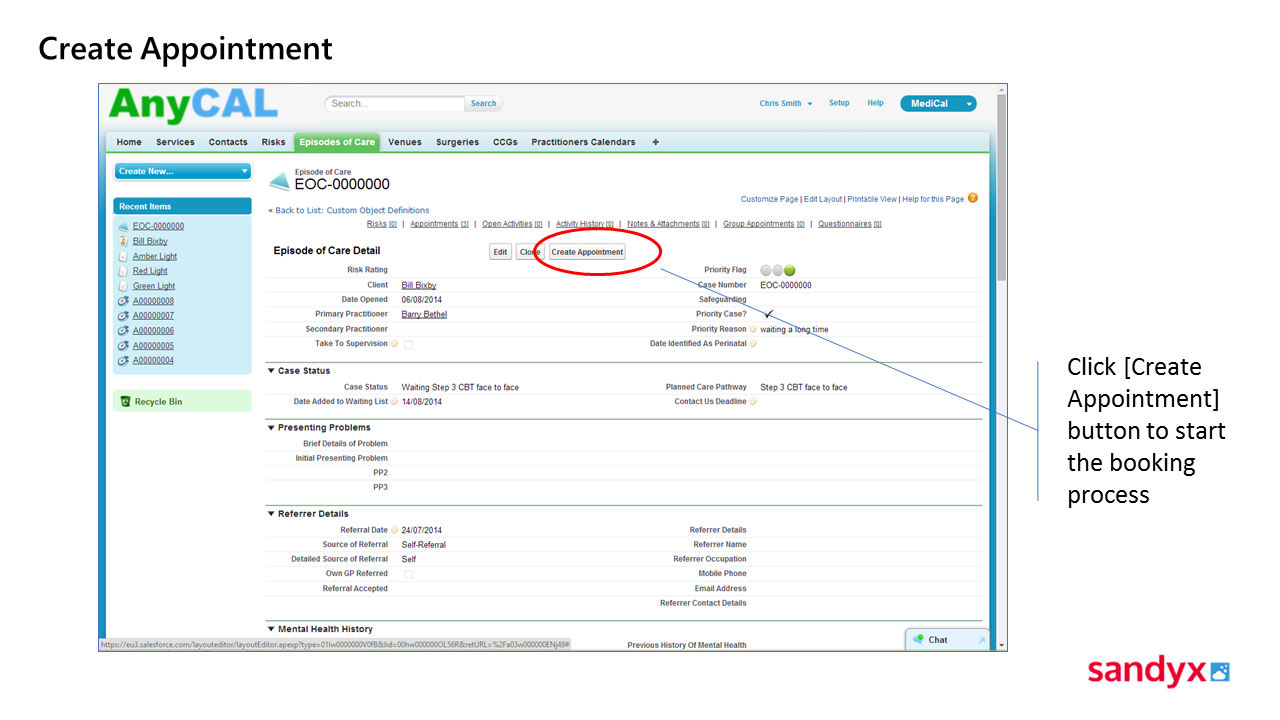Jump to the Questionnaires related list link
The image size is (1280, 720).
point(849,224)
